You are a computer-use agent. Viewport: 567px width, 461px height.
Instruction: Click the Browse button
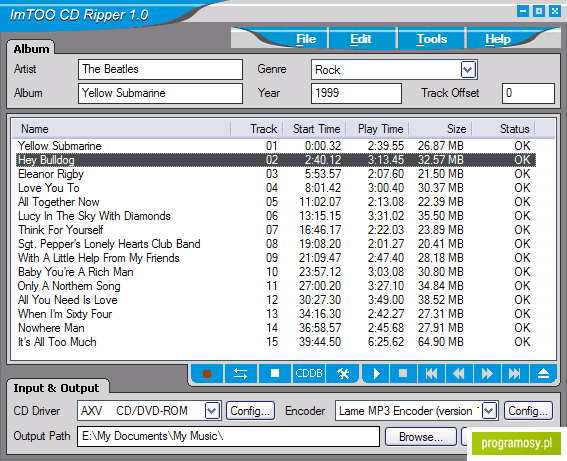pyautogui.click(x=421, y=437)
